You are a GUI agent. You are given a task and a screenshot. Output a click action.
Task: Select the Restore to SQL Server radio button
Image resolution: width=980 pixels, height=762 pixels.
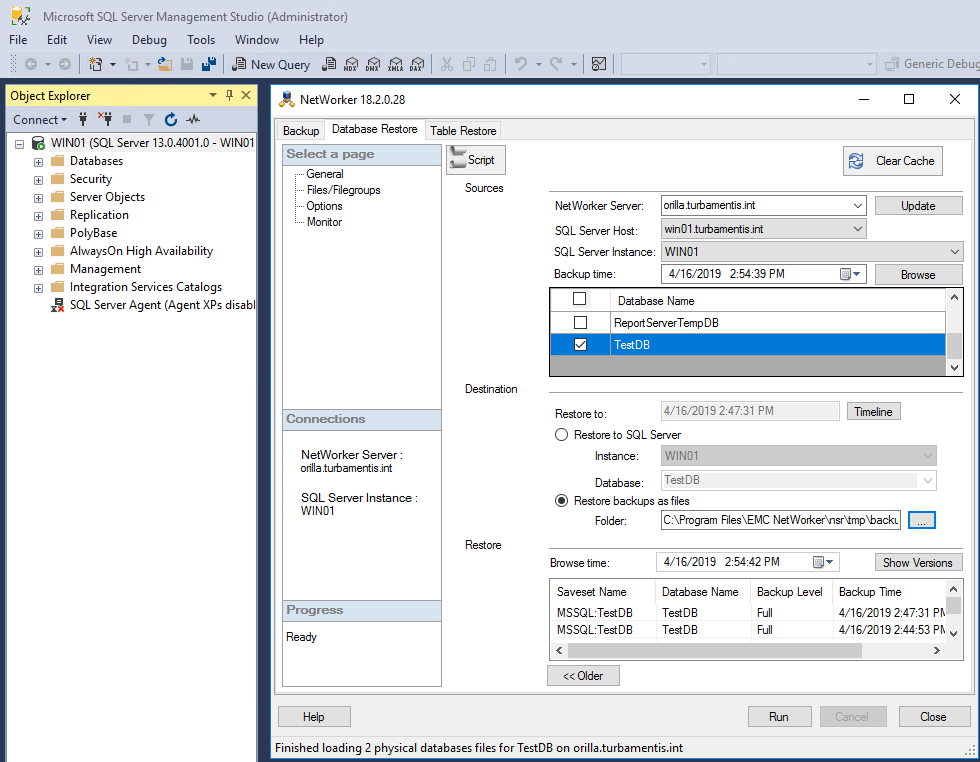[561, 434]
